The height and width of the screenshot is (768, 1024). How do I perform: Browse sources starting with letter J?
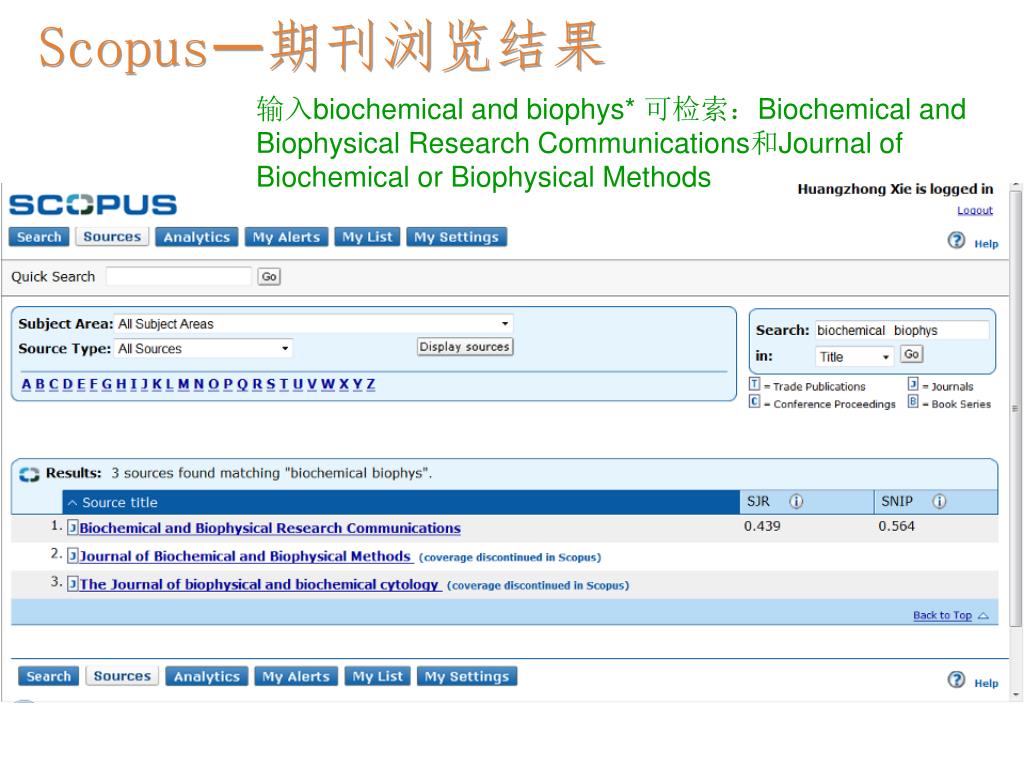[145, 384]
